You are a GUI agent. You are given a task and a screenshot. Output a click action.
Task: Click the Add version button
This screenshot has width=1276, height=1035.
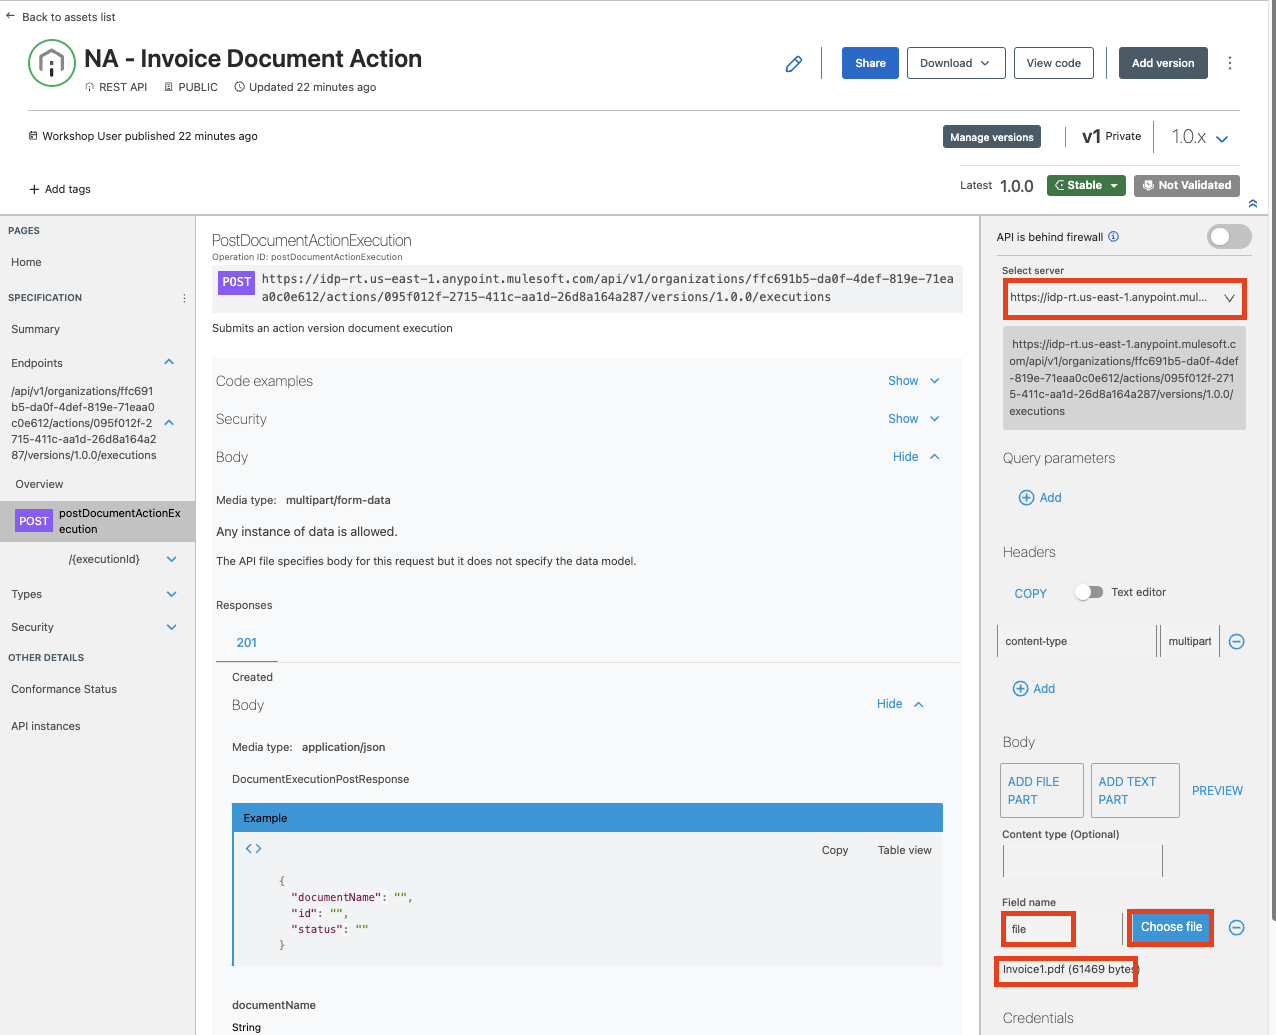pyautogui.click(x=1163, y=63)
